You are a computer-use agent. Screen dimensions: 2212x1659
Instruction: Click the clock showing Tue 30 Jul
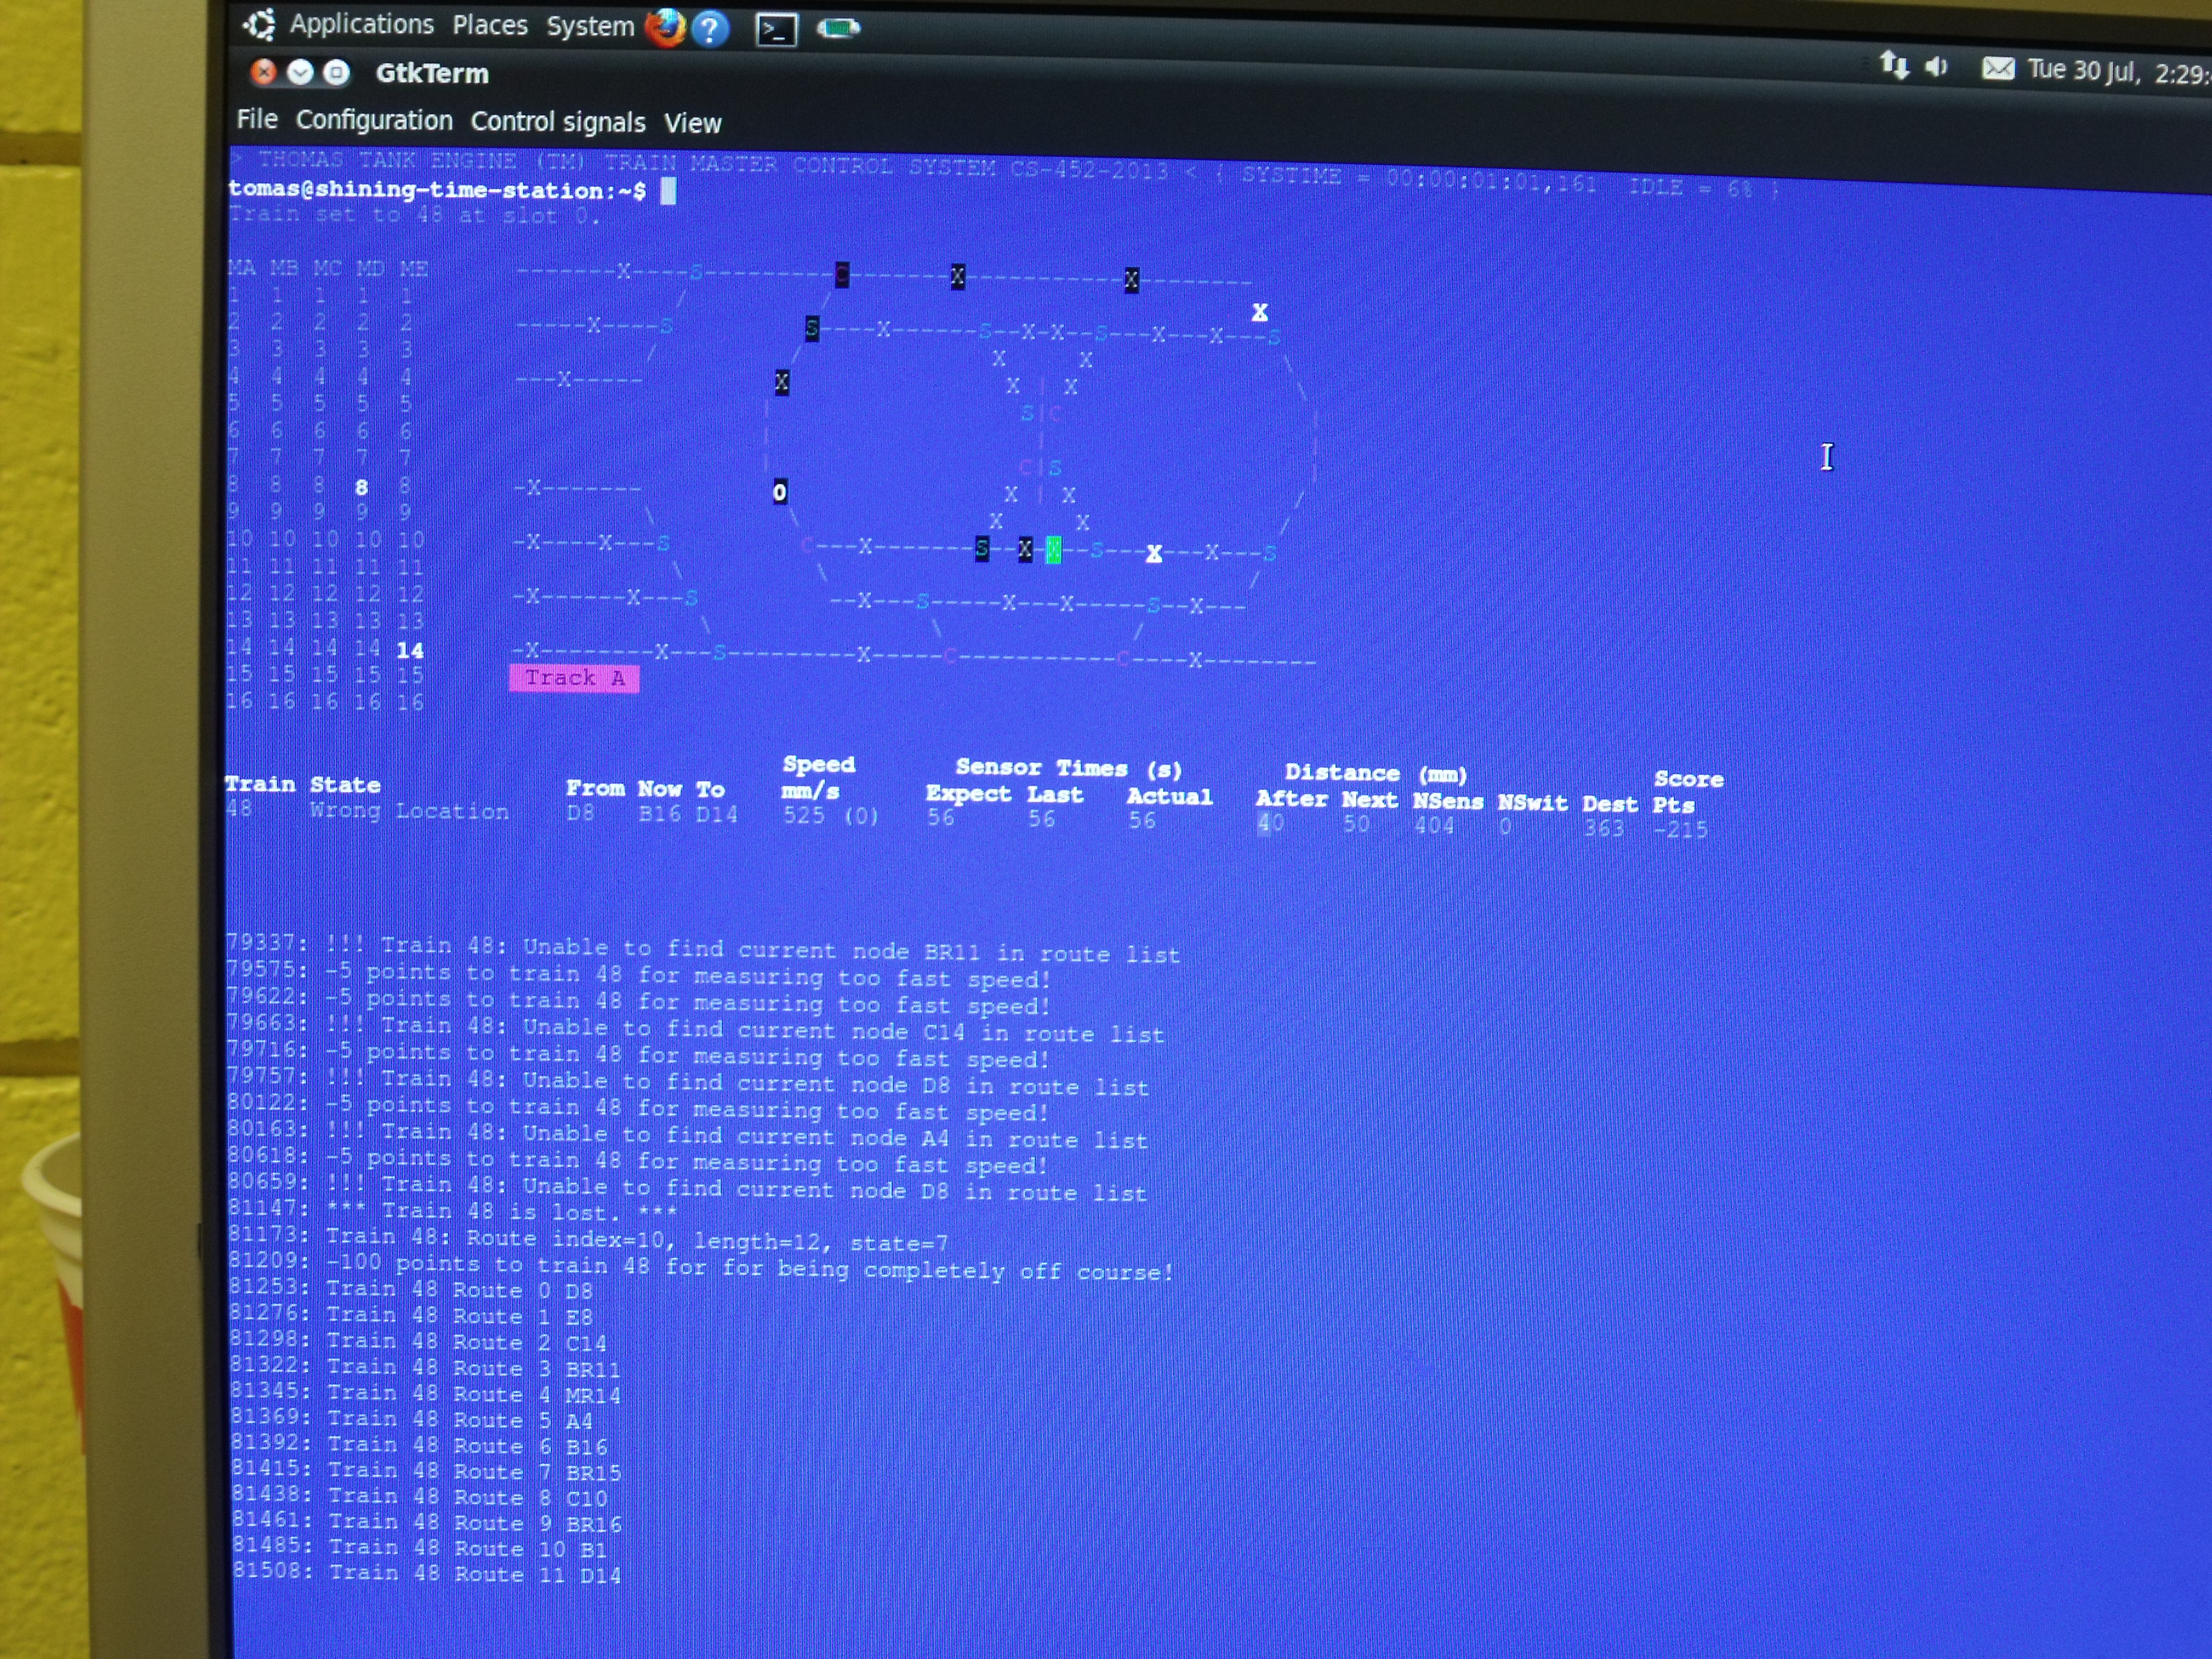2118,72
